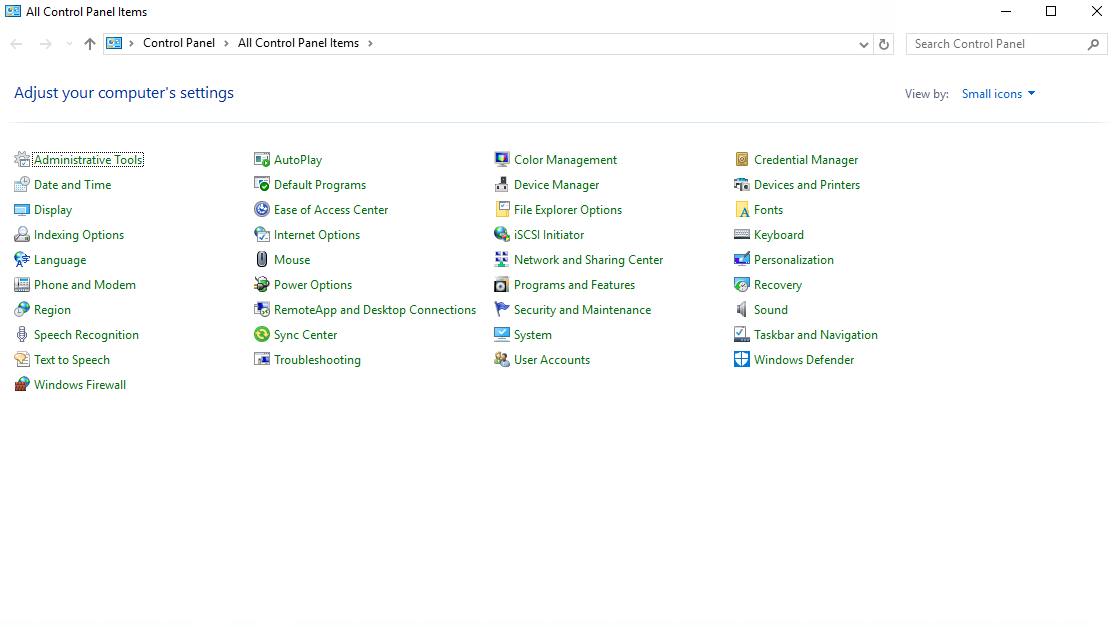Open the Devices and Printers link

coord(806,185)
